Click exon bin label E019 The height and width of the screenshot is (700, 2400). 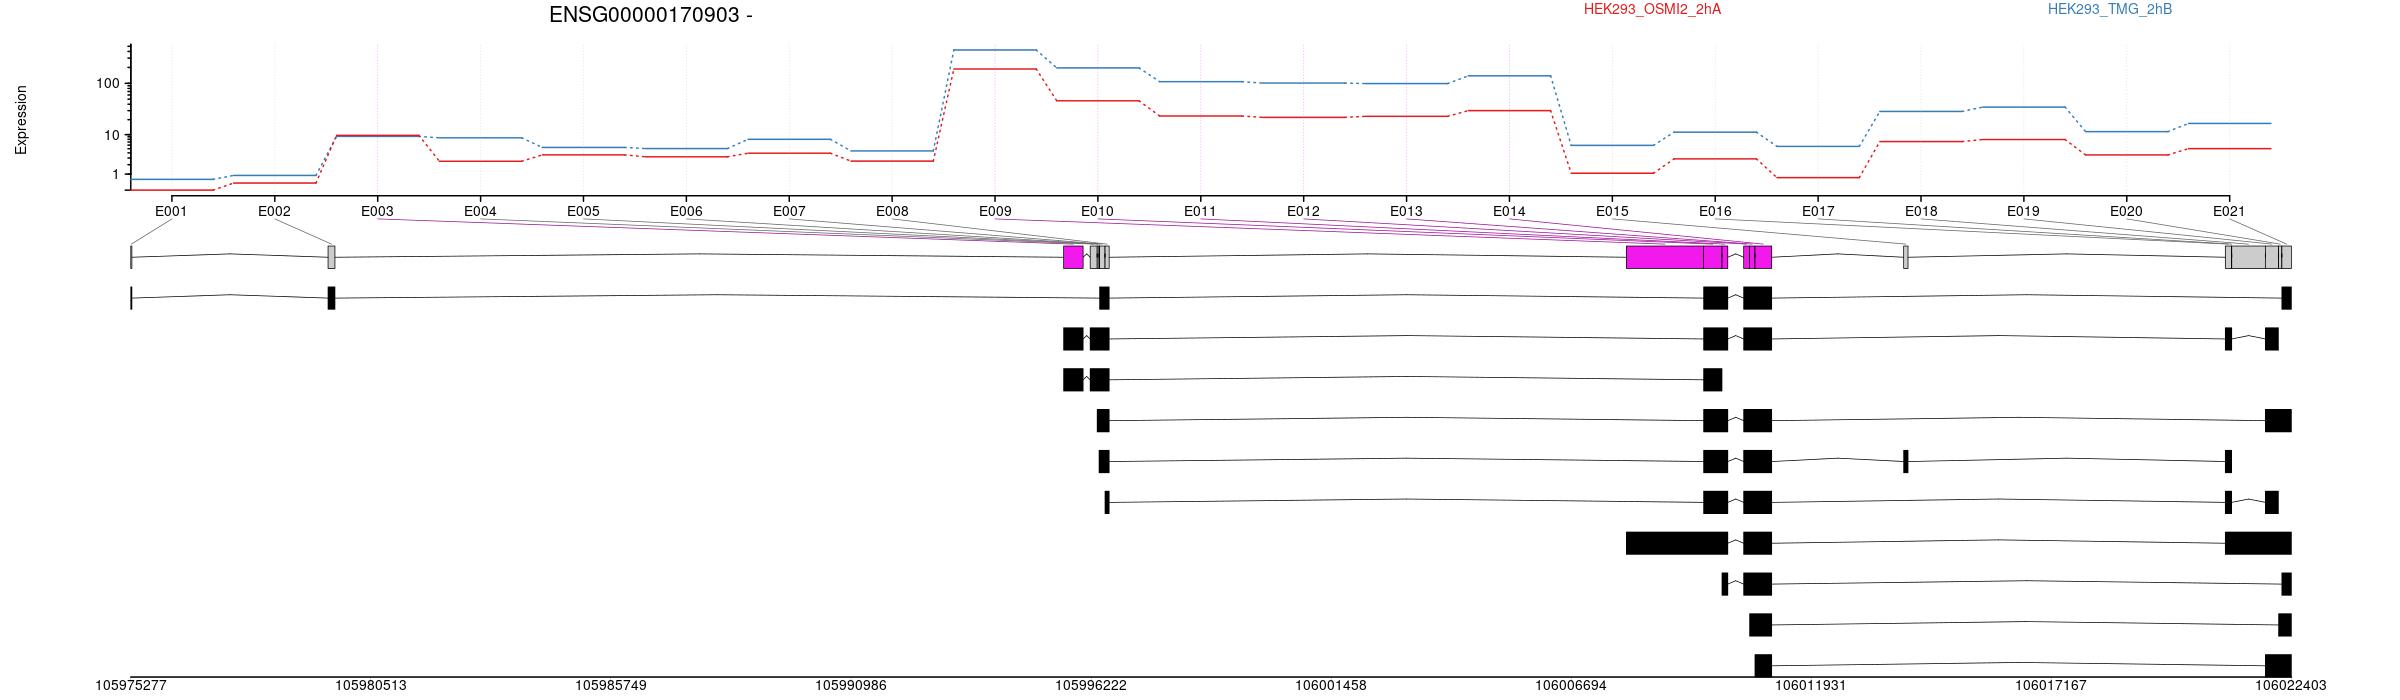point(2023,211)
